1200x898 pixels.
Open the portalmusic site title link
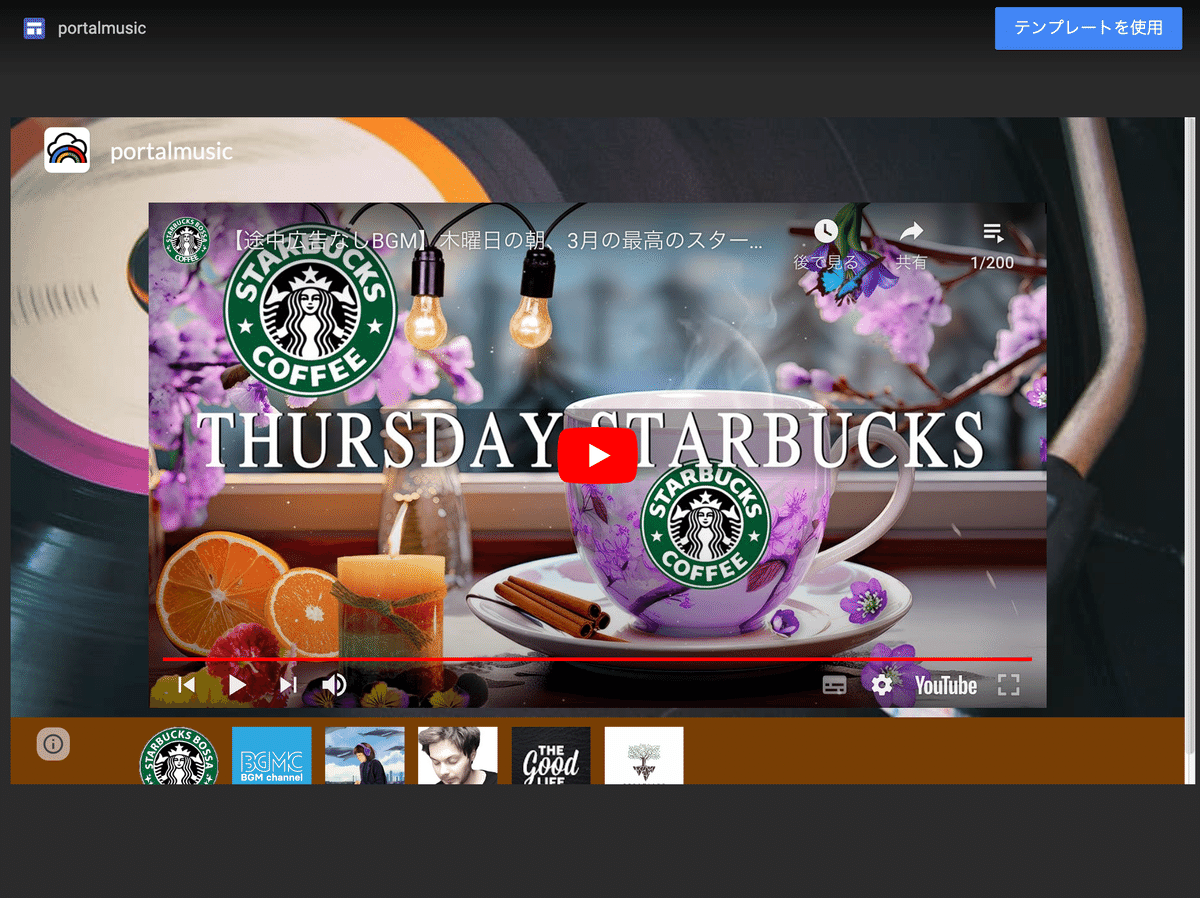coord(171,152)
